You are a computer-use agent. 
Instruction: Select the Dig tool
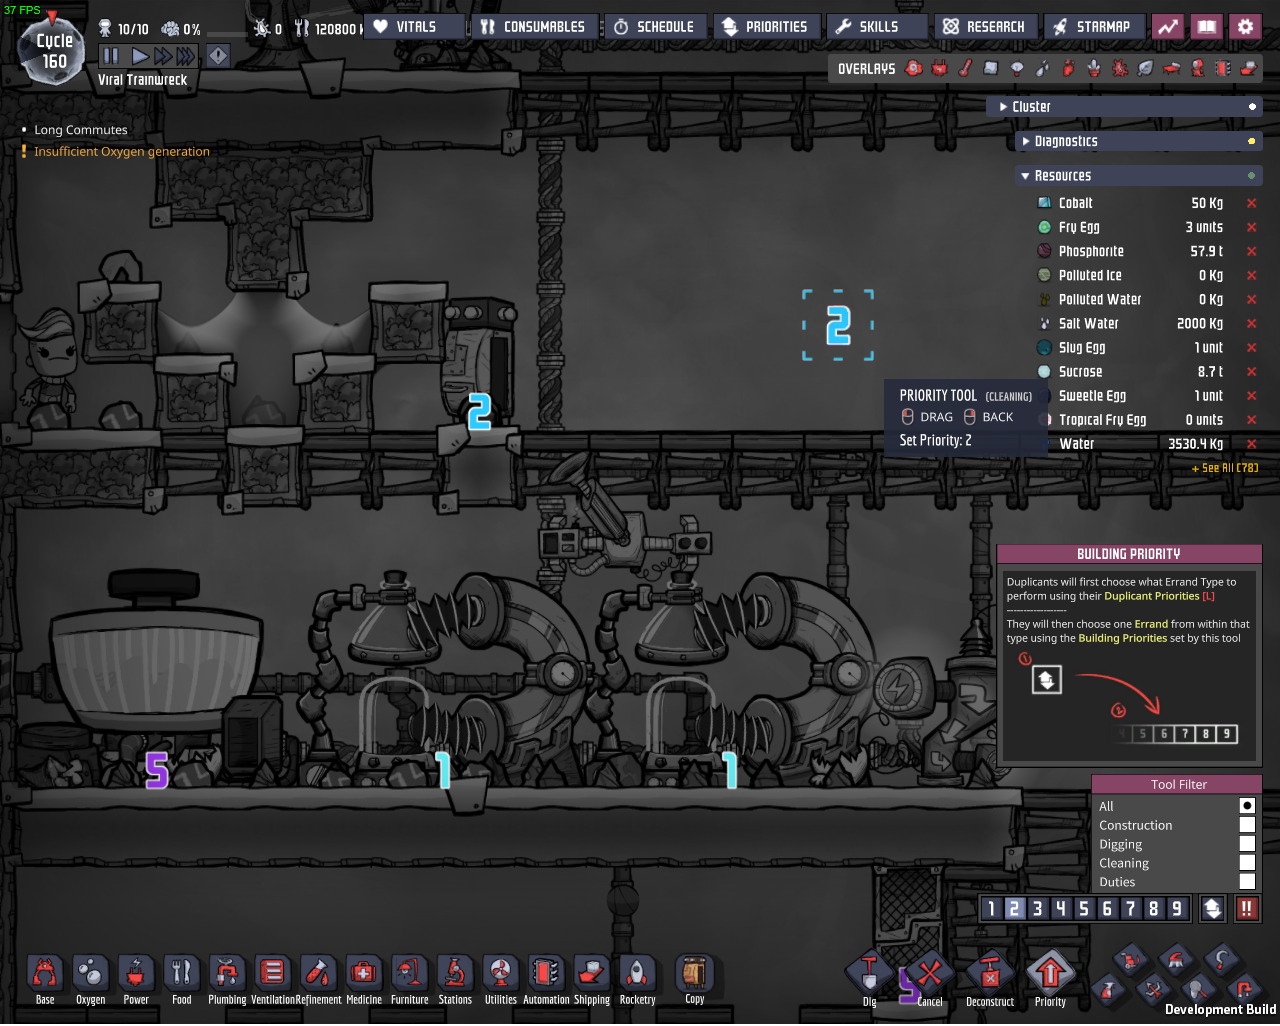point(869,975)
